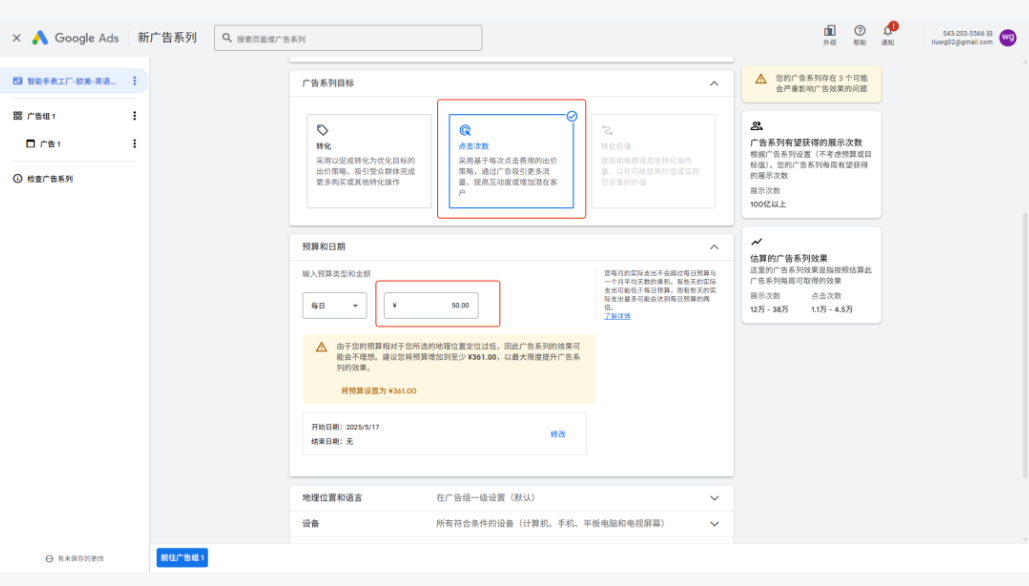Open the 通知 notifications bell
The height and width of the screenshot is (586, 1029).
click(x=888, y=35)
